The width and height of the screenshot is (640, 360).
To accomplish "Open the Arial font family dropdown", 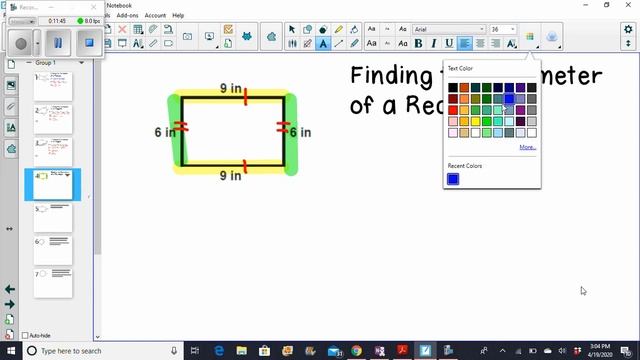I will point(449,29).
